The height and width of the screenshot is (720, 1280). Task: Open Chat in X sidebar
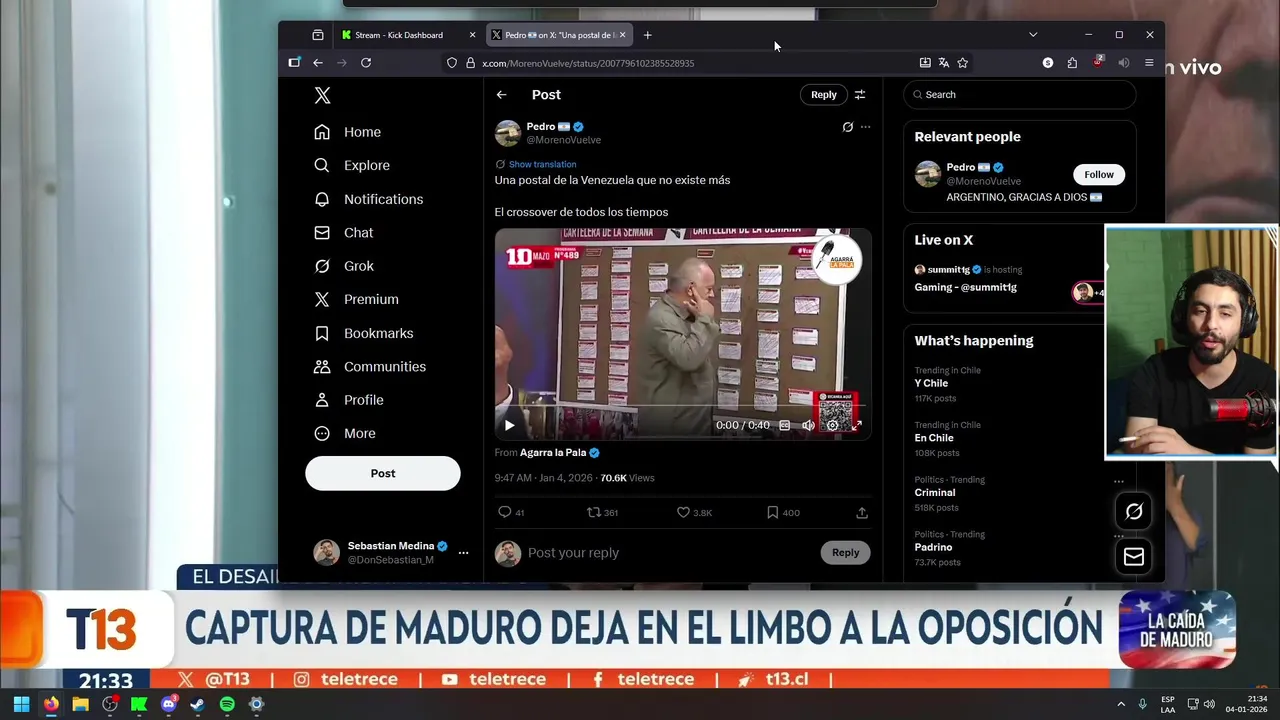tap(343, 232)
